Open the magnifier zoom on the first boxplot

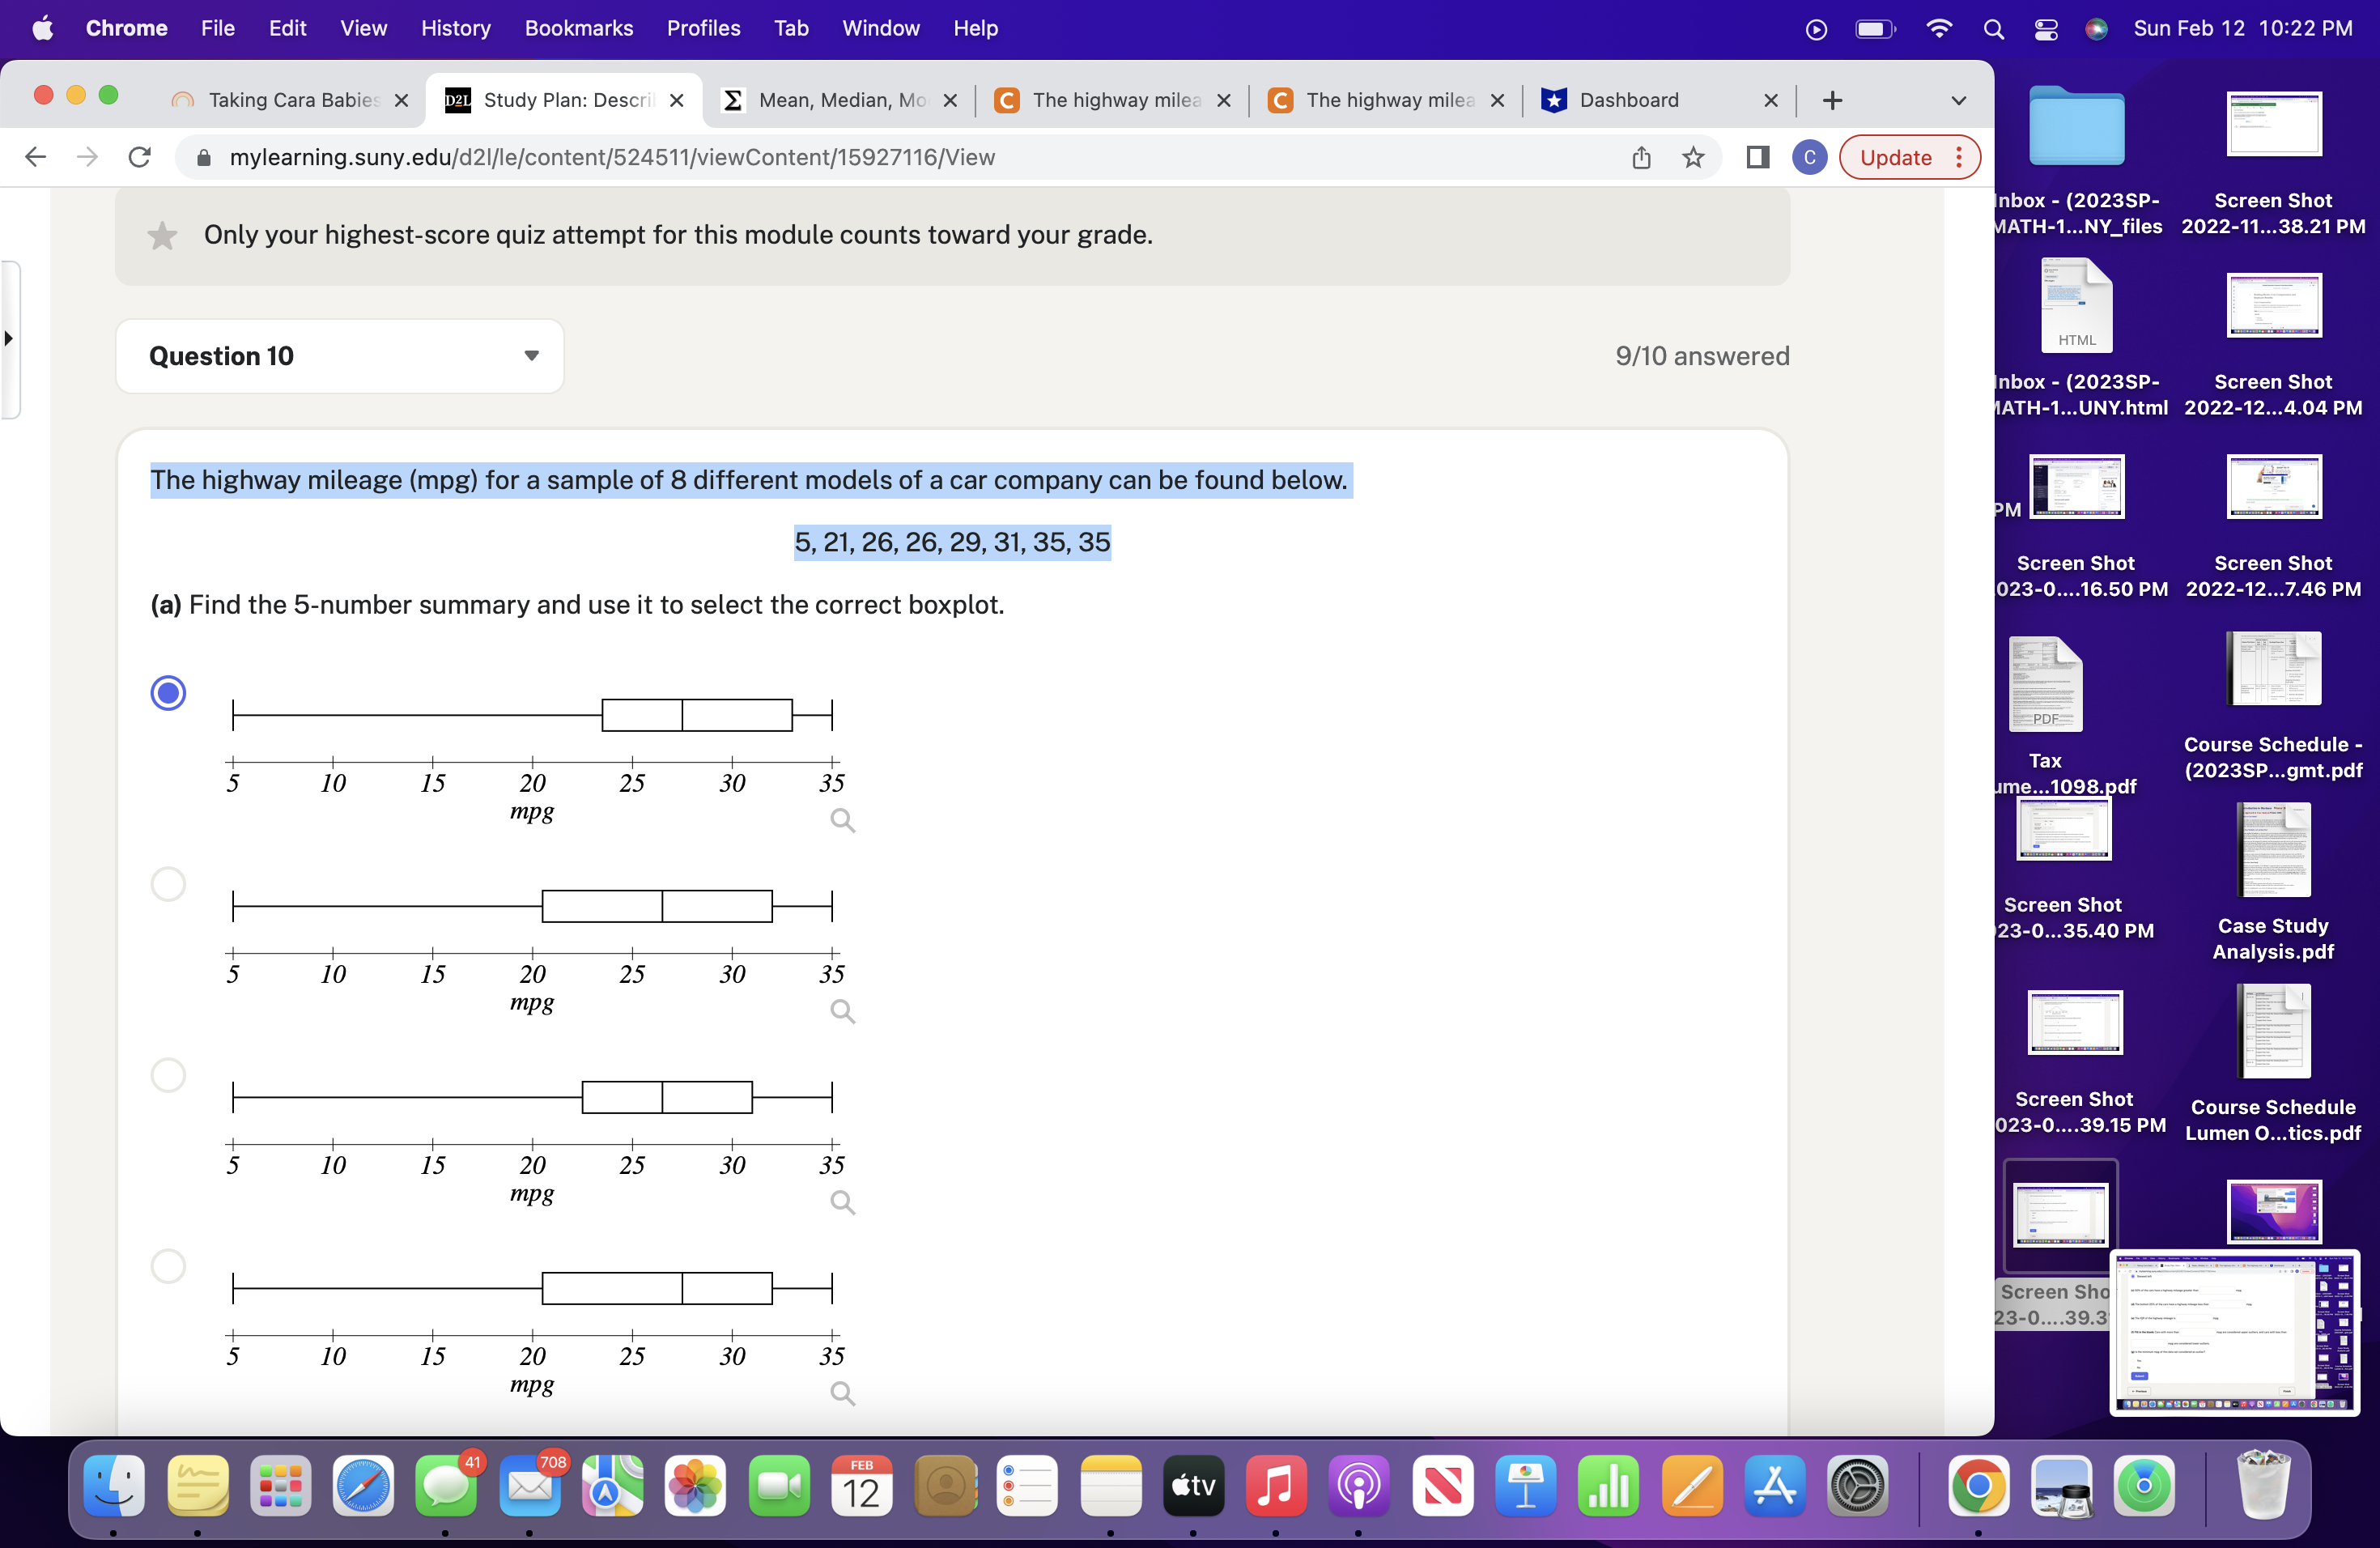pyautogui.click(x=841, y=820)
